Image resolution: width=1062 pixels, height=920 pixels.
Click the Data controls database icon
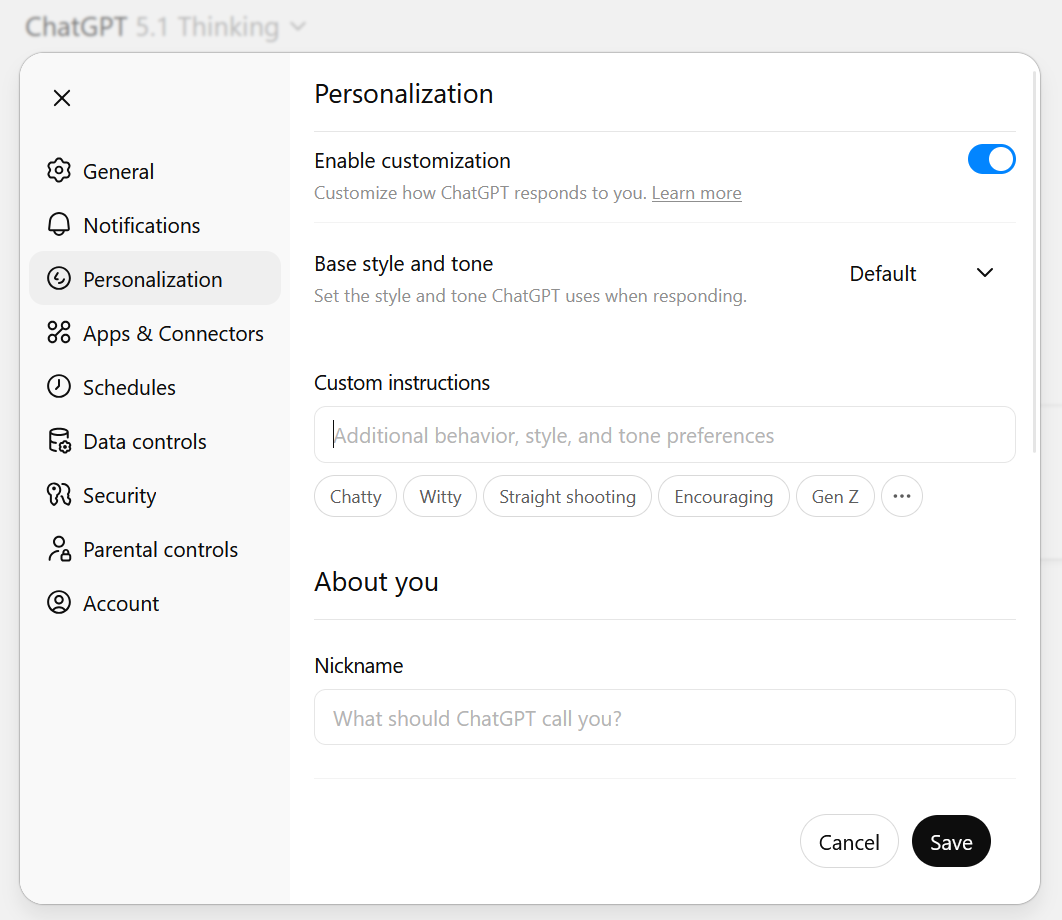59,441
